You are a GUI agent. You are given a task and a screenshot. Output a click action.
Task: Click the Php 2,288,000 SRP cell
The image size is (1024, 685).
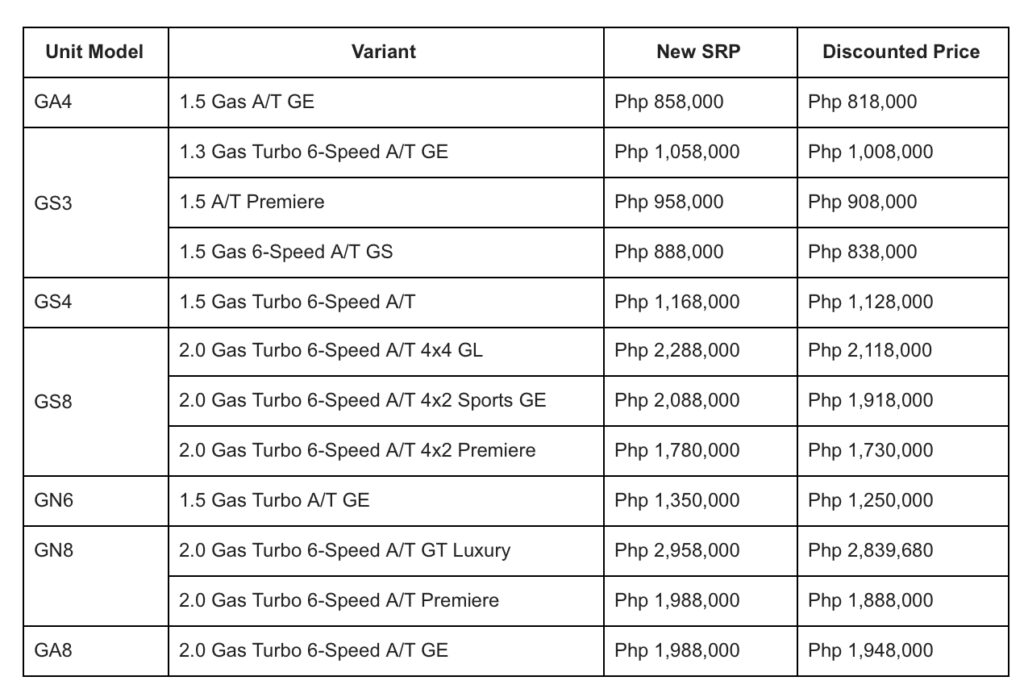pyautogui.click(x=700, y=351)
